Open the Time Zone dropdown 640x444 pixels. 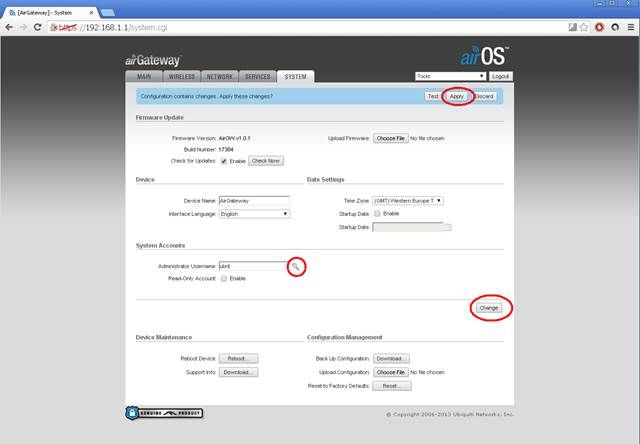(408, 201)
